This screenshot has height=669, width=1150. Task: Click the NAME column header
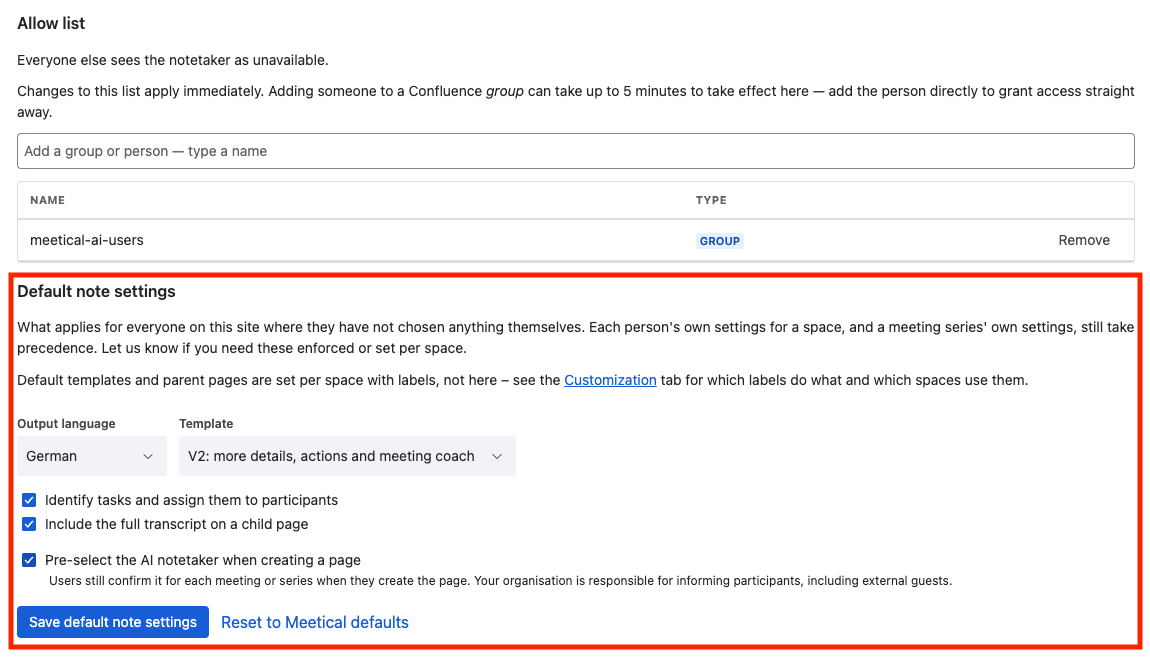(x=48, y=200)
